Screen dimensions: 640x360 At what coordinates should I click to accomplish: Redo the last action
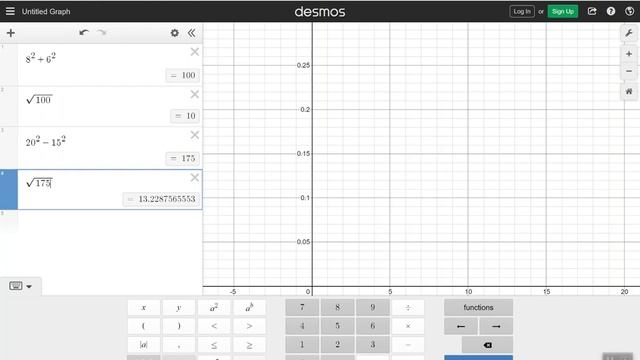pyautogui.click(x=102, y=33)
